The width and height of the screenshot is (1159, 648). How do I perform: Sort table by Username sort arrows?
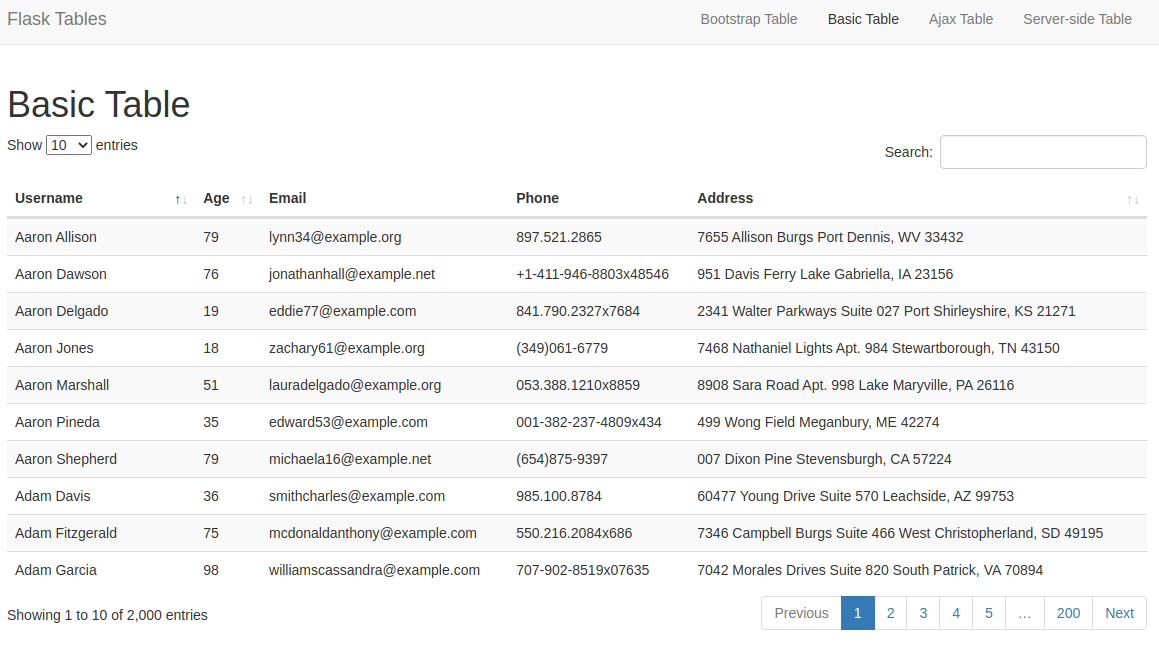pos(180,199)
